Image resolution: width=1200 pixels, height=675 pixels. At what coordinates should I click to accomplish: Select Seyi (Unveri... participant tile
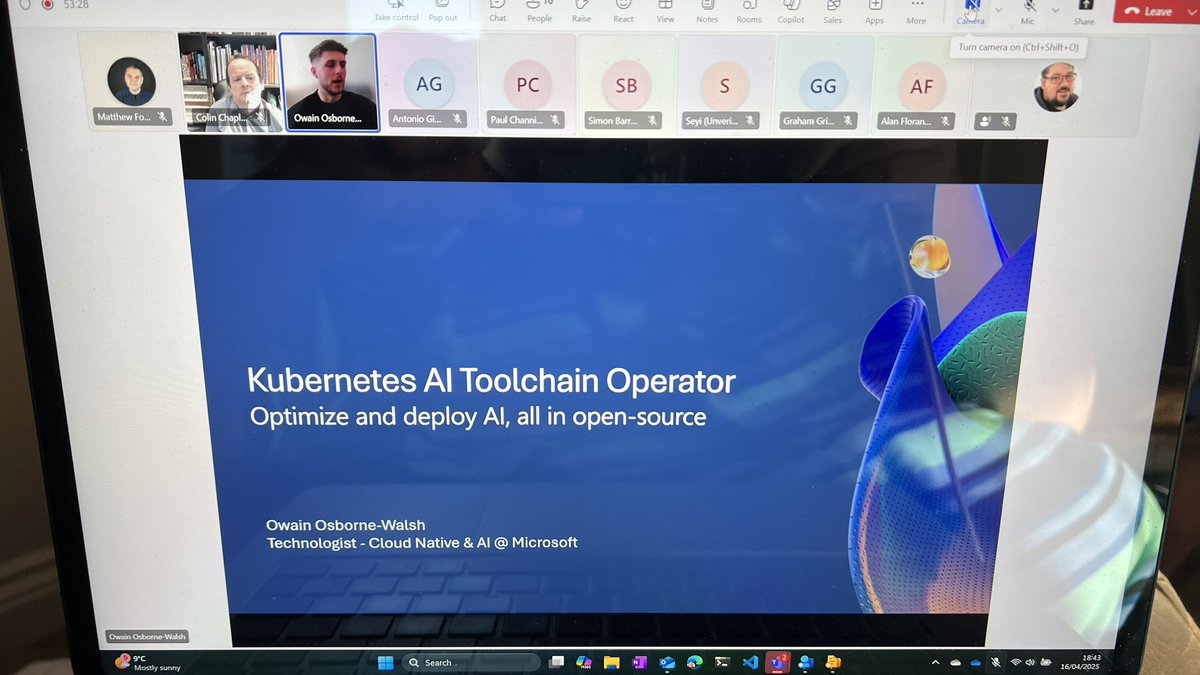tap(725, 85)
